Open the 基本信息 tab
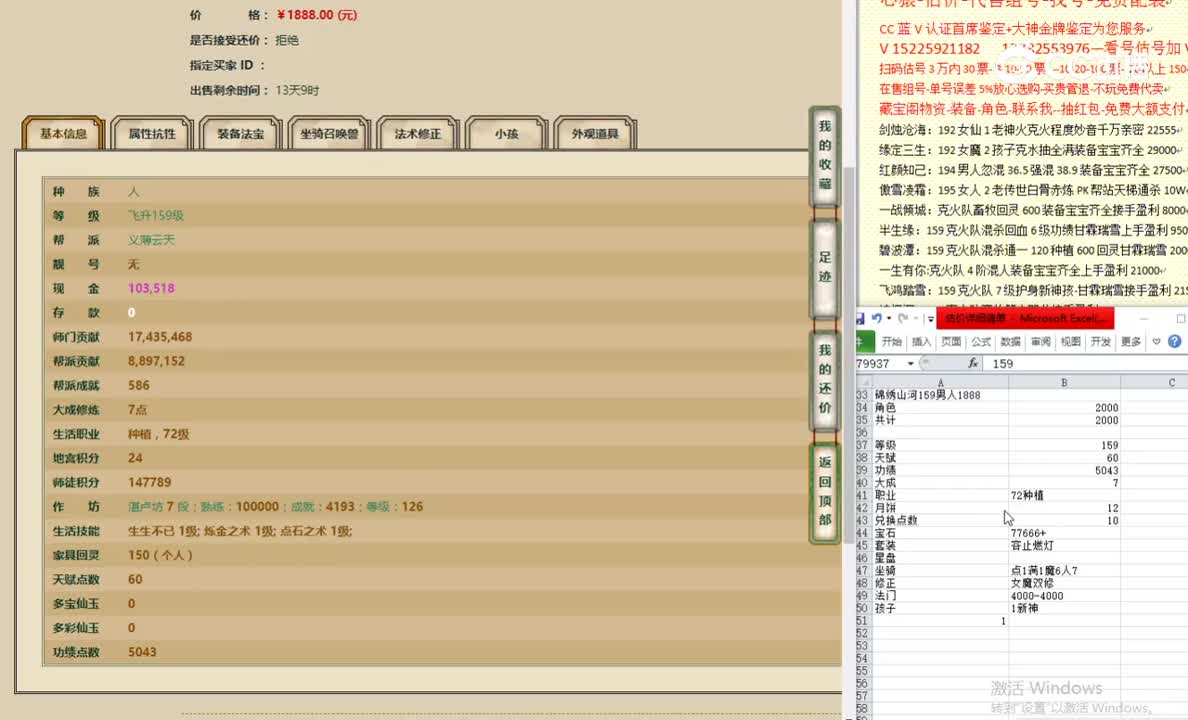Image resolution: width=1188 pixels, height=720 pixels. tap(64, 133)
